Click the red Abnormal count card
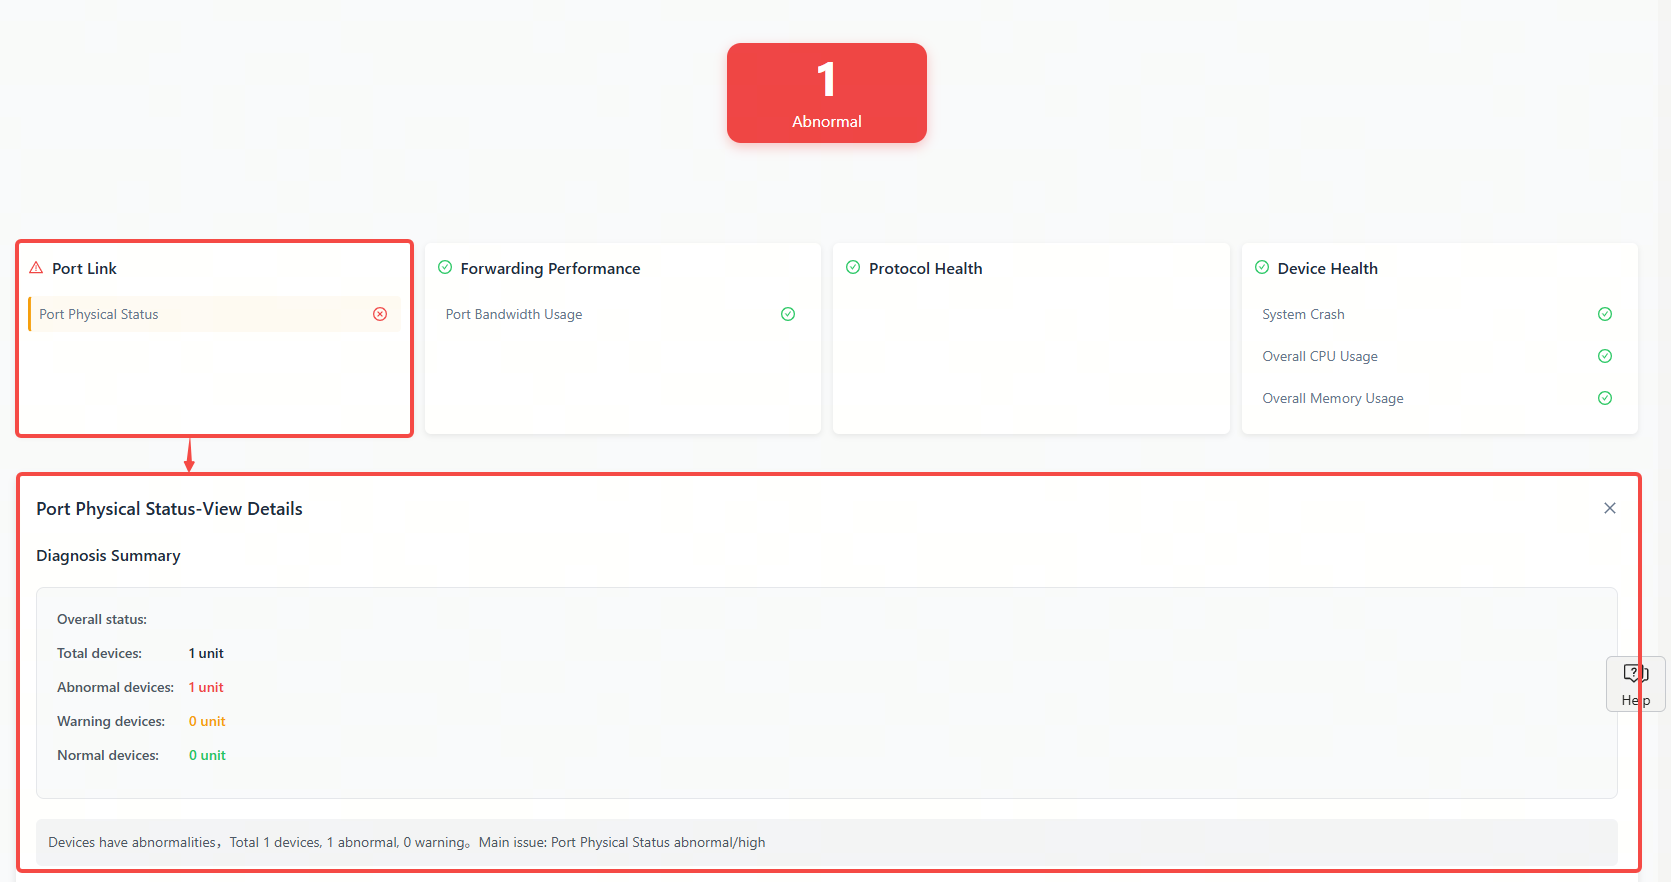Image resolution: width=1671 pixels, height=882 pixels. [x=826, y=93]
